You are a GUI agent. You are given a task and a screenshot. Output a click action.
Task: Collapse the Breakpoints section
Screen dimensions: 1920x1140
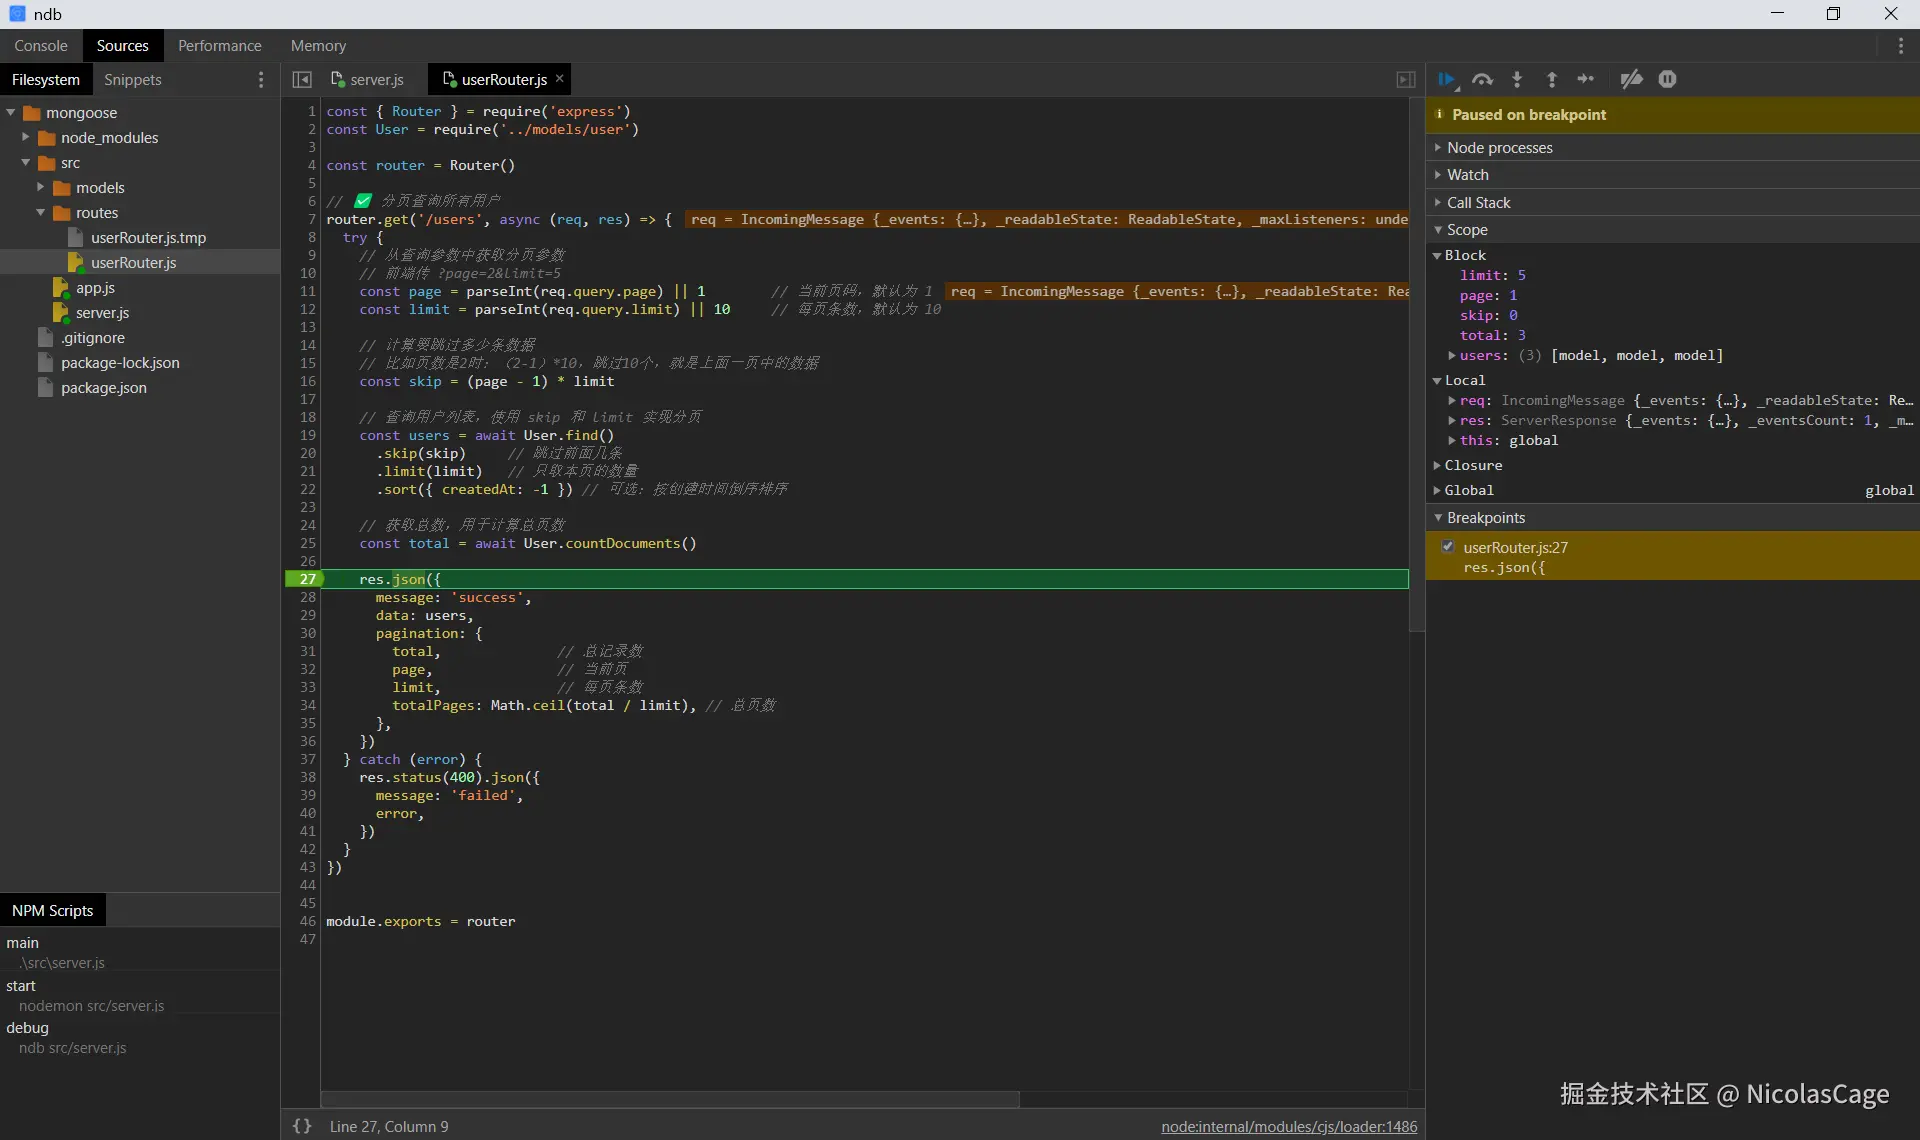1486,518
